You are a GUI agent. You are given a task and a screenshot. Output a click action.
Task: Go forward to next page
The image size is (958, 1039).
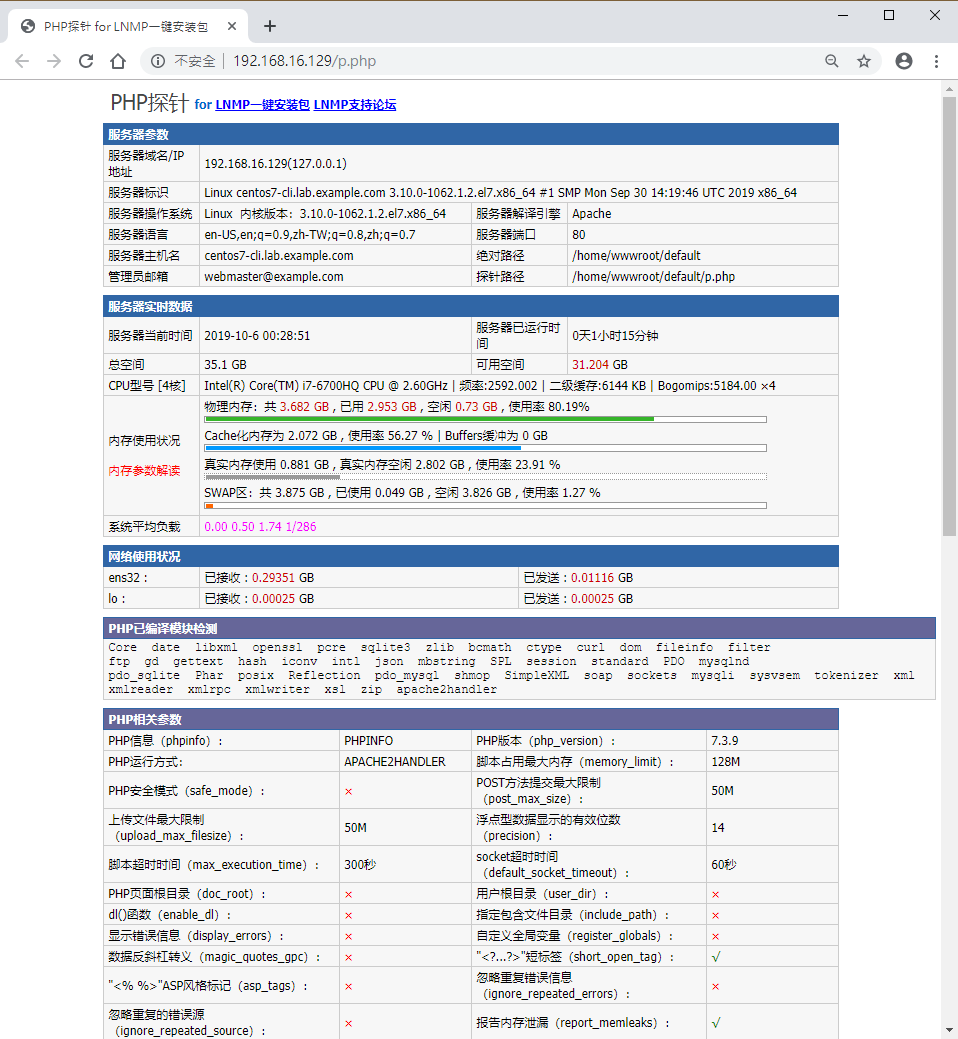(x=54, y=61)
